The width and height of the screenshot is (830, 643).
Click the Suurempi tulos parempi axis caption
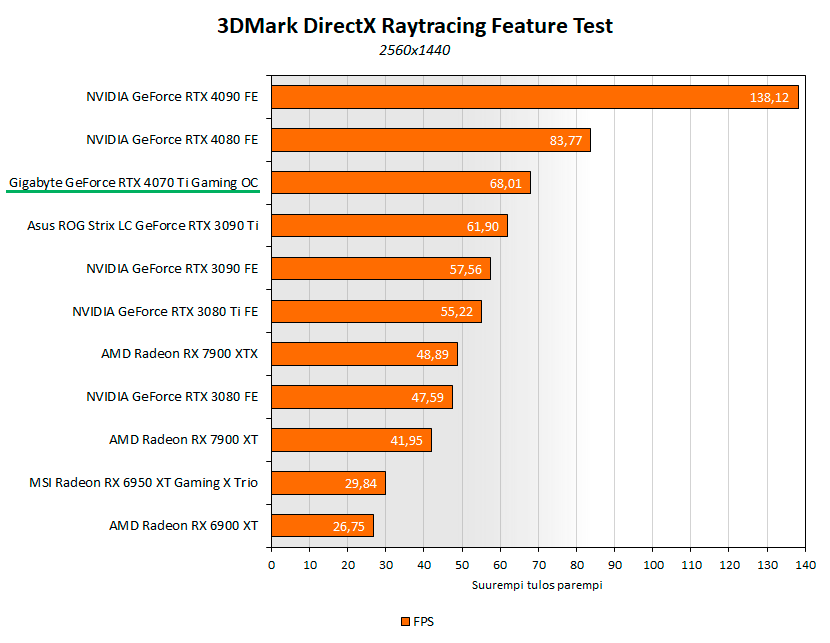pos(537,585)
